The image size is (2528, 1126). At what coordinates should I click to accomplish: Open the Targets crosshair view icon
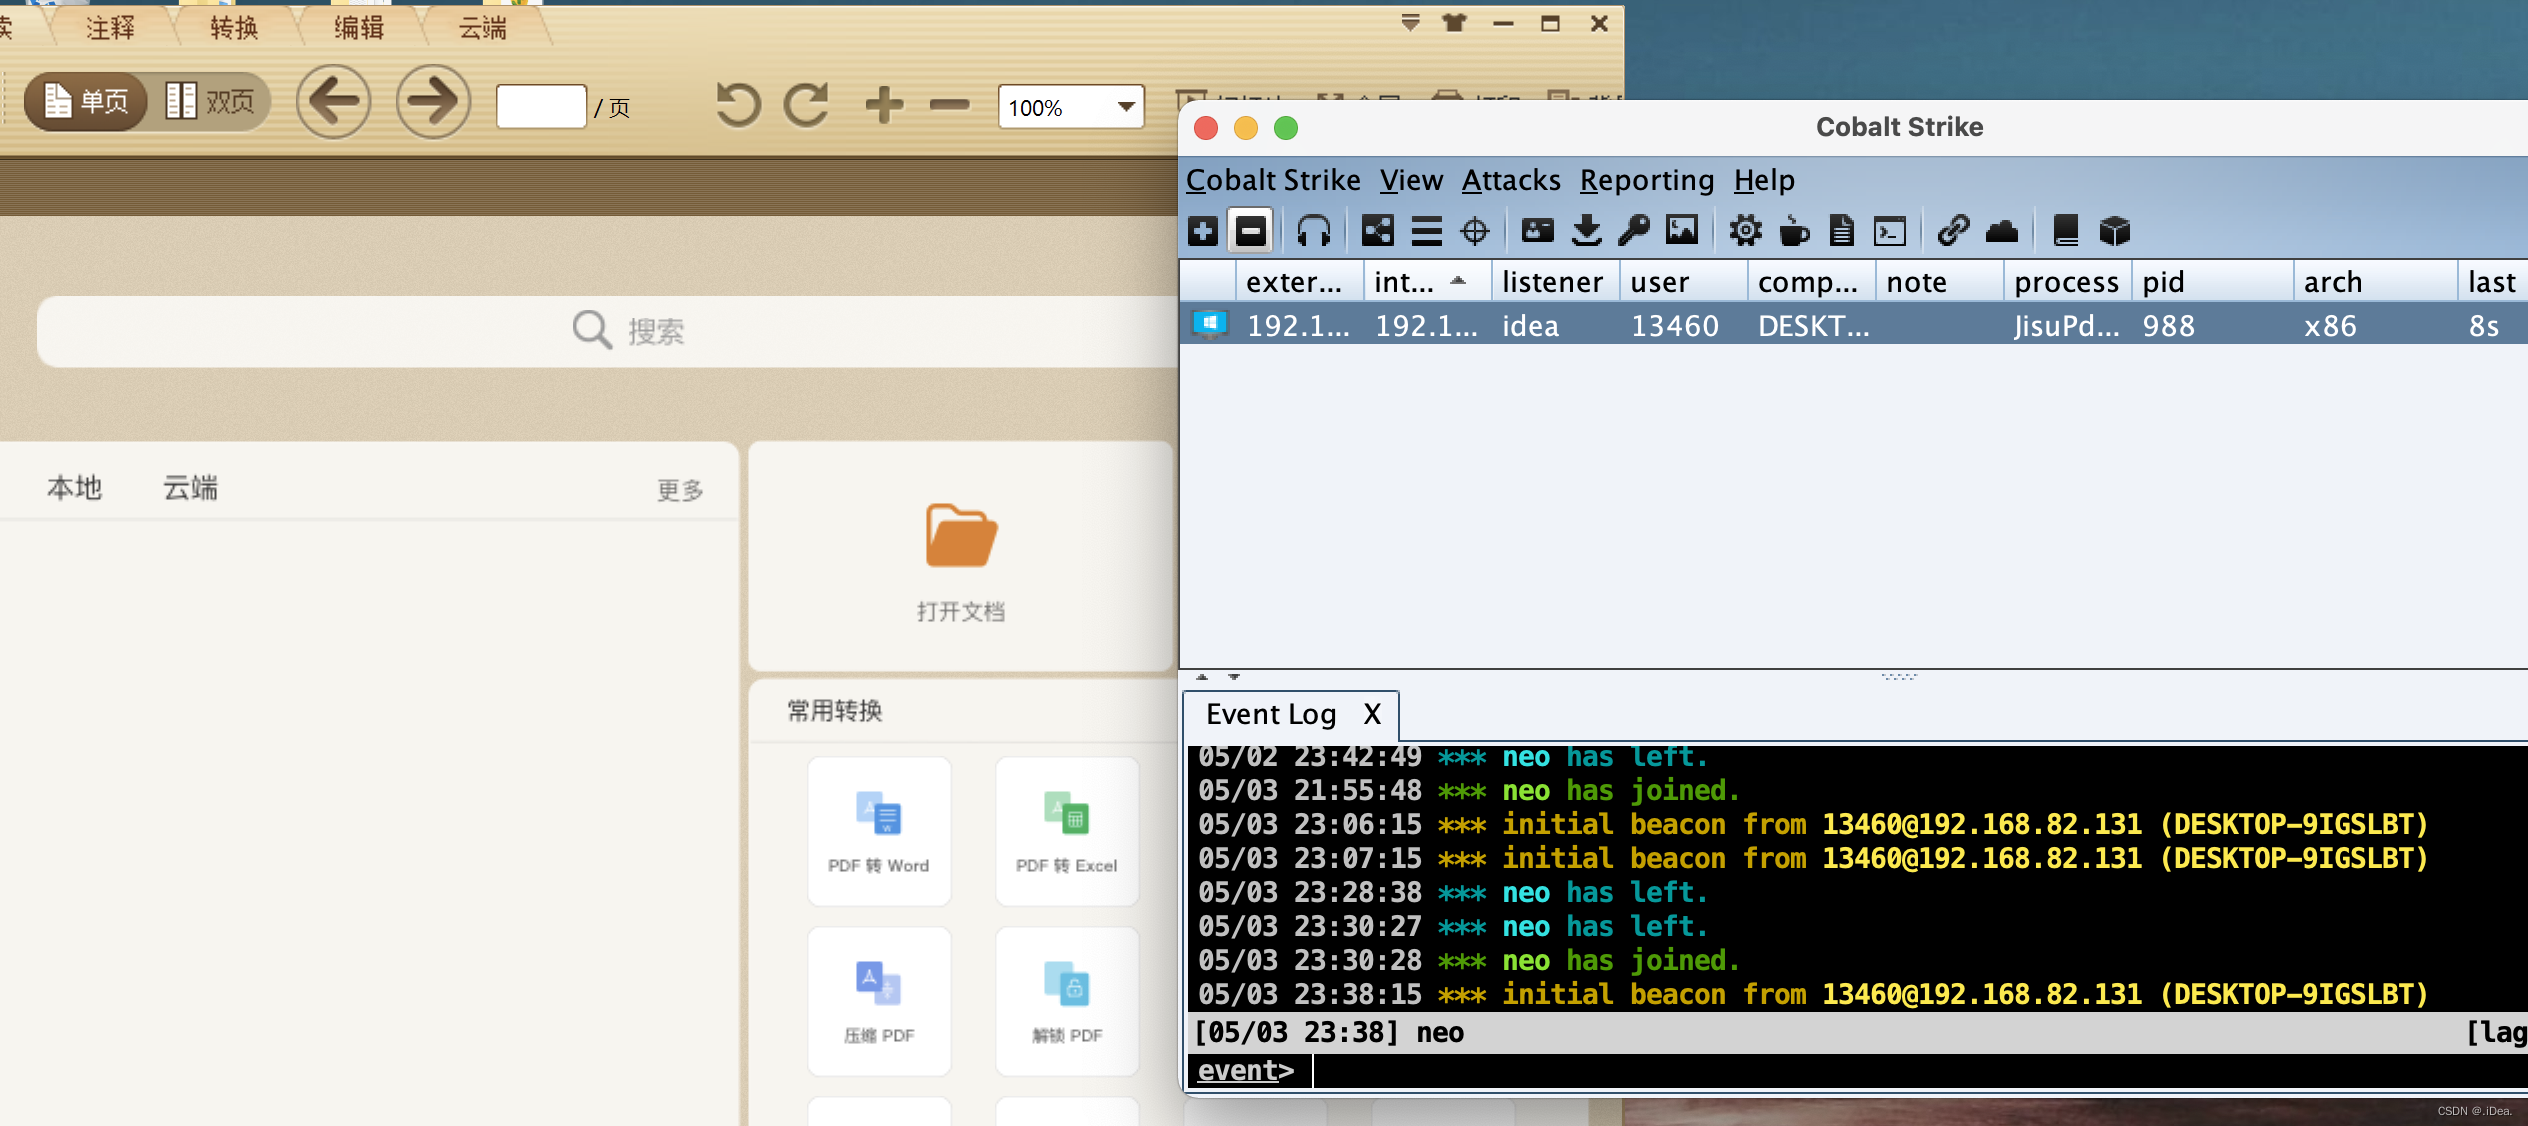coord(1475,231)
